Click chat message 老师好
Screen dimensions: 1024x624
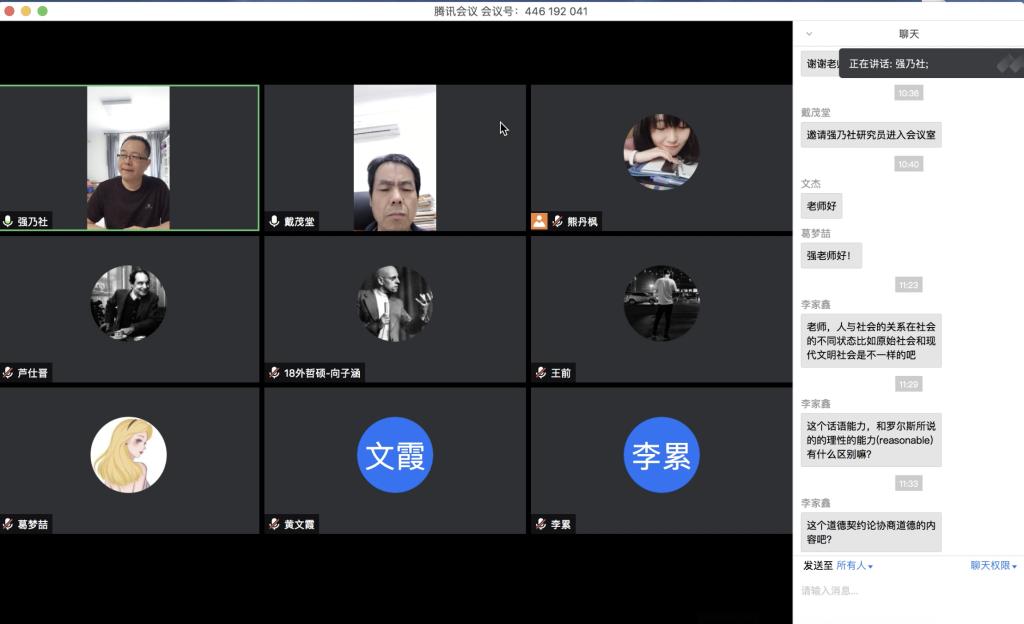822,206
